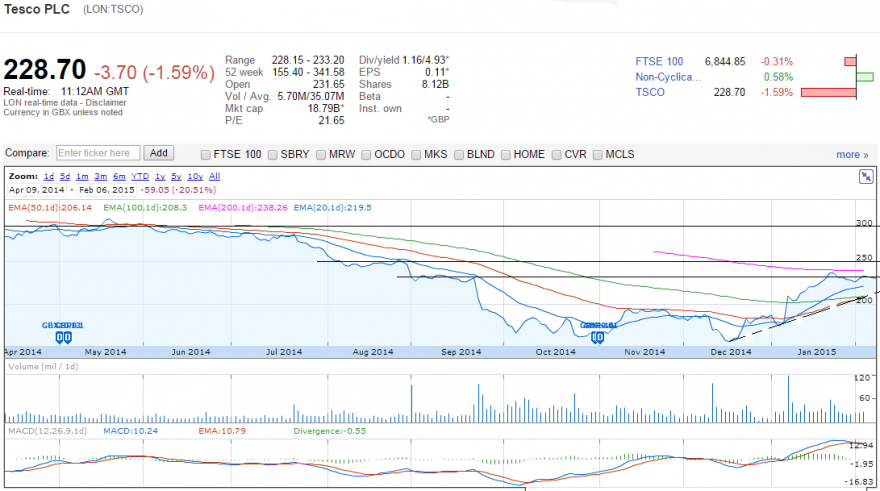The image size is (880, 491).
Task: Enable the SBRY comparison checkbox
Action: pos(273,155)
